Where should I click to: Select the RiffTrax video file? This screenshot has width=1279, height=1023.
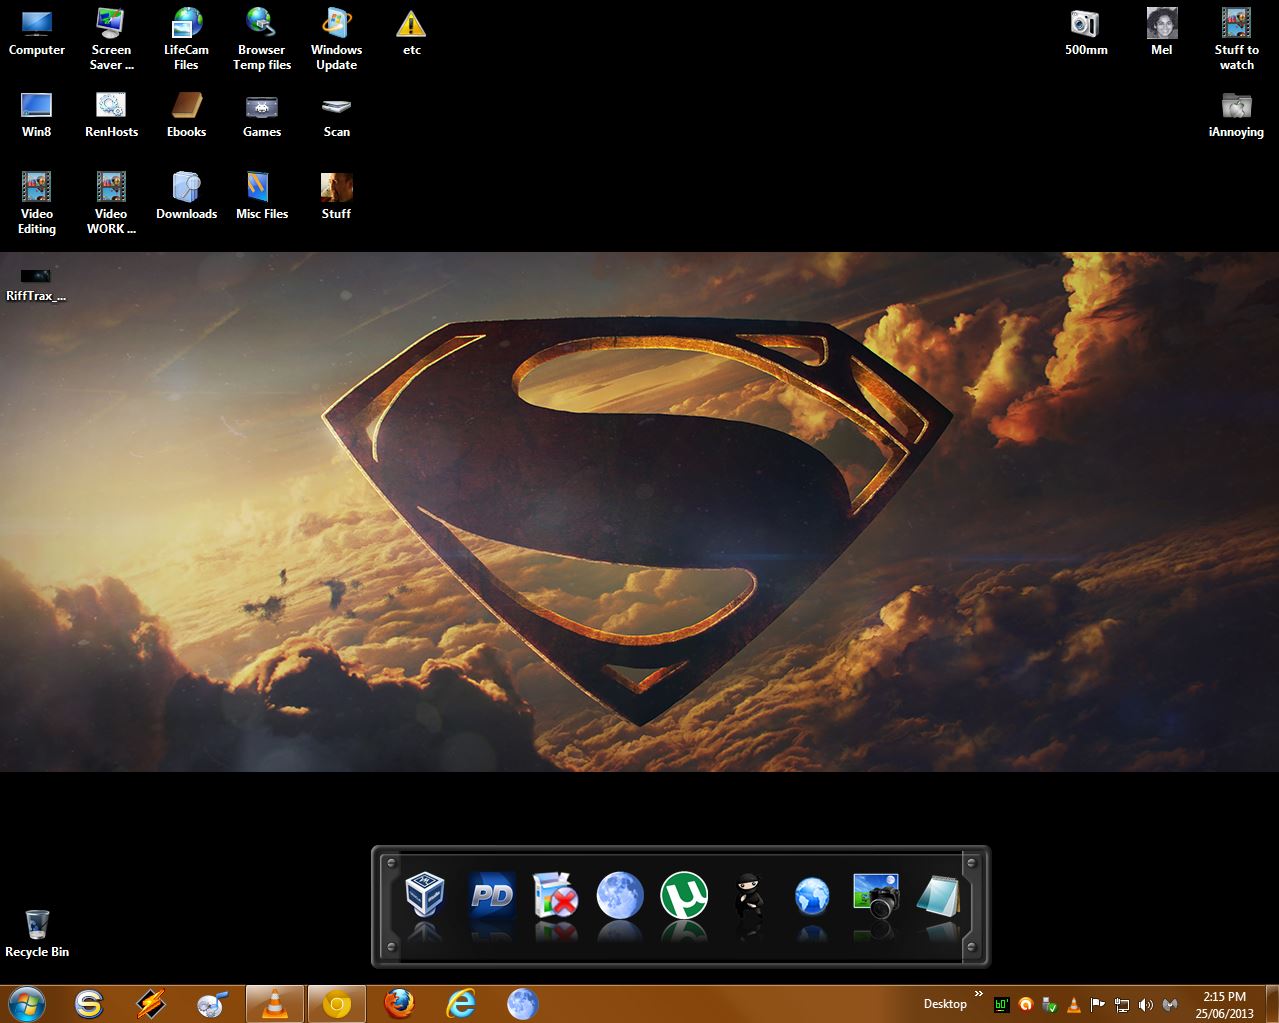coord(36,285)
